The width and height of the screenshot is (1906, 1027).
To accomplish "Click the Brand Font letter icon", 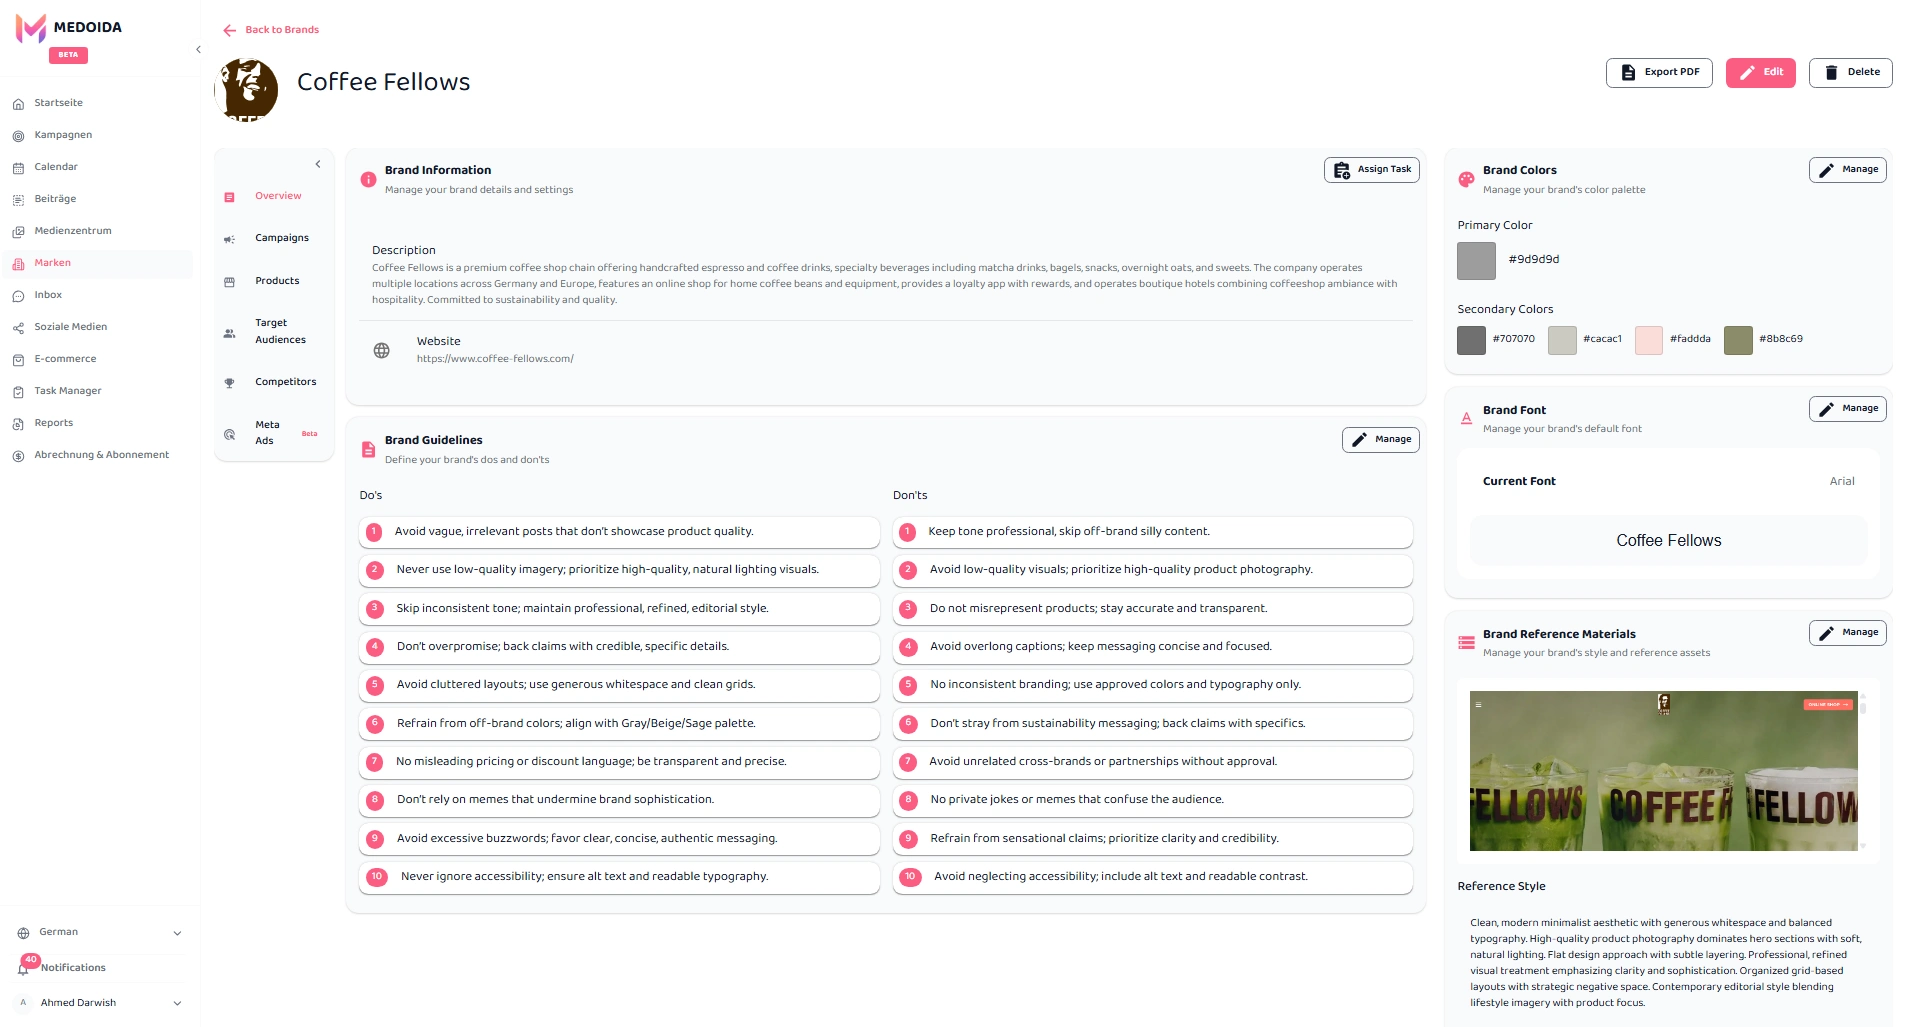I will [1466, 419].
